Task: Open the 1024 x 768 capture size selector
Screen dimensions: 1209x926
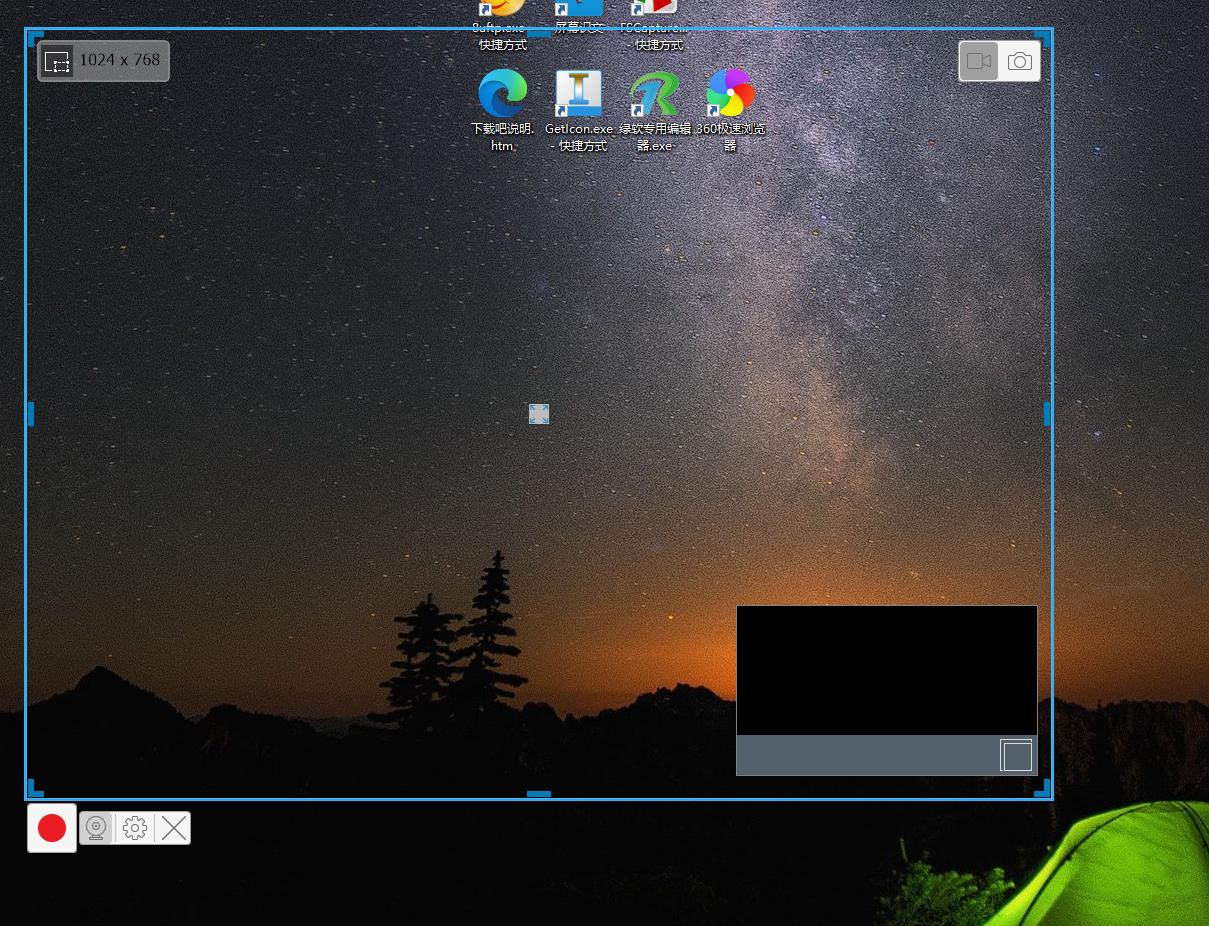Action: tap(104, 61)
